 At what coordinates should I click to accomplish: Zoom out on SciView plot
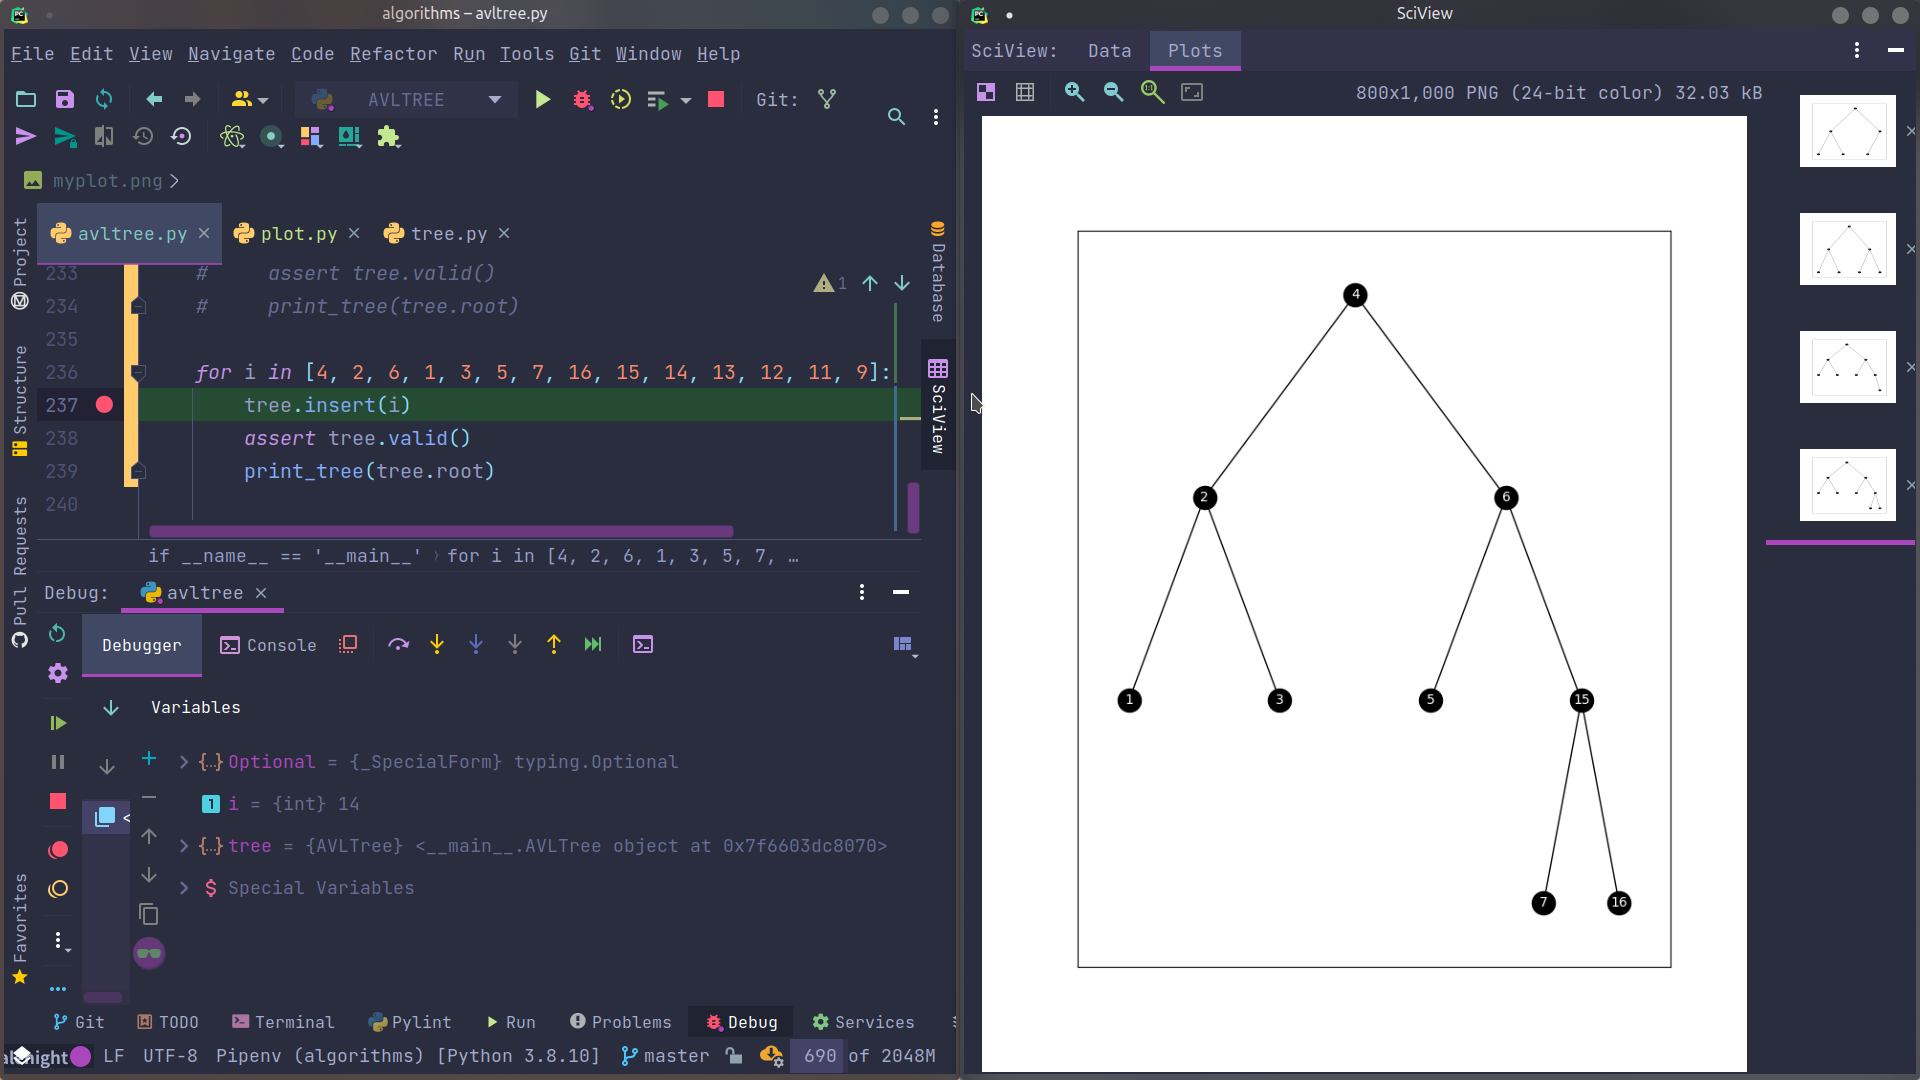1113,92
